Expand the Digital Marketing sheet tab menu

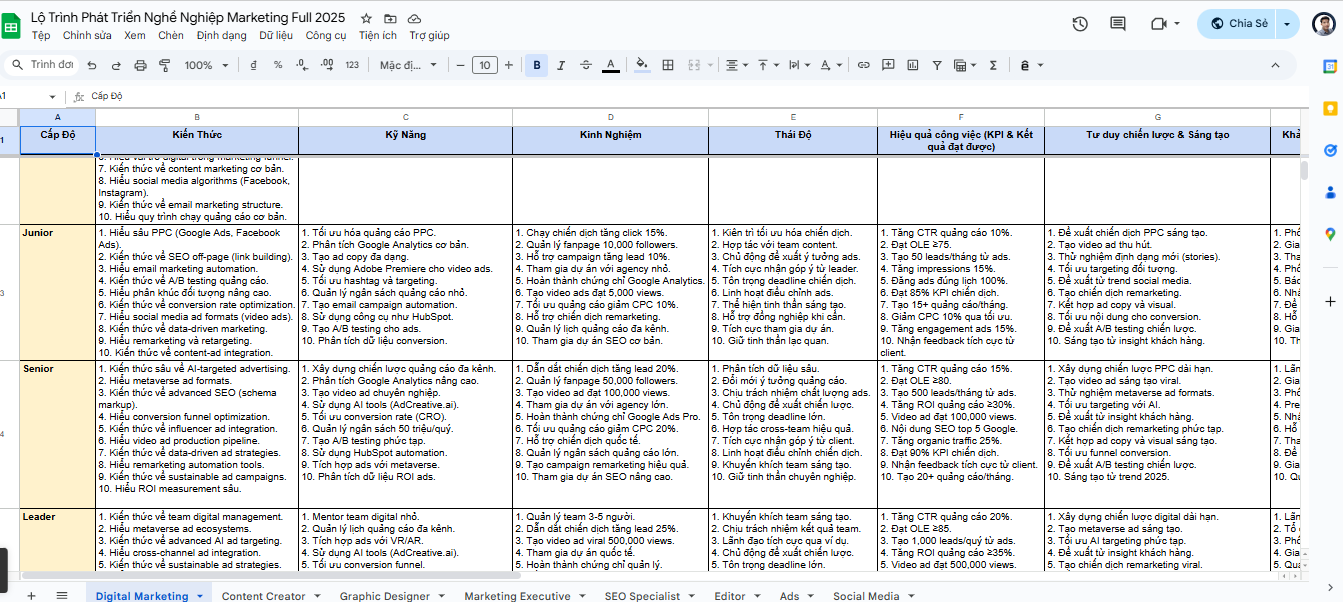200,596
